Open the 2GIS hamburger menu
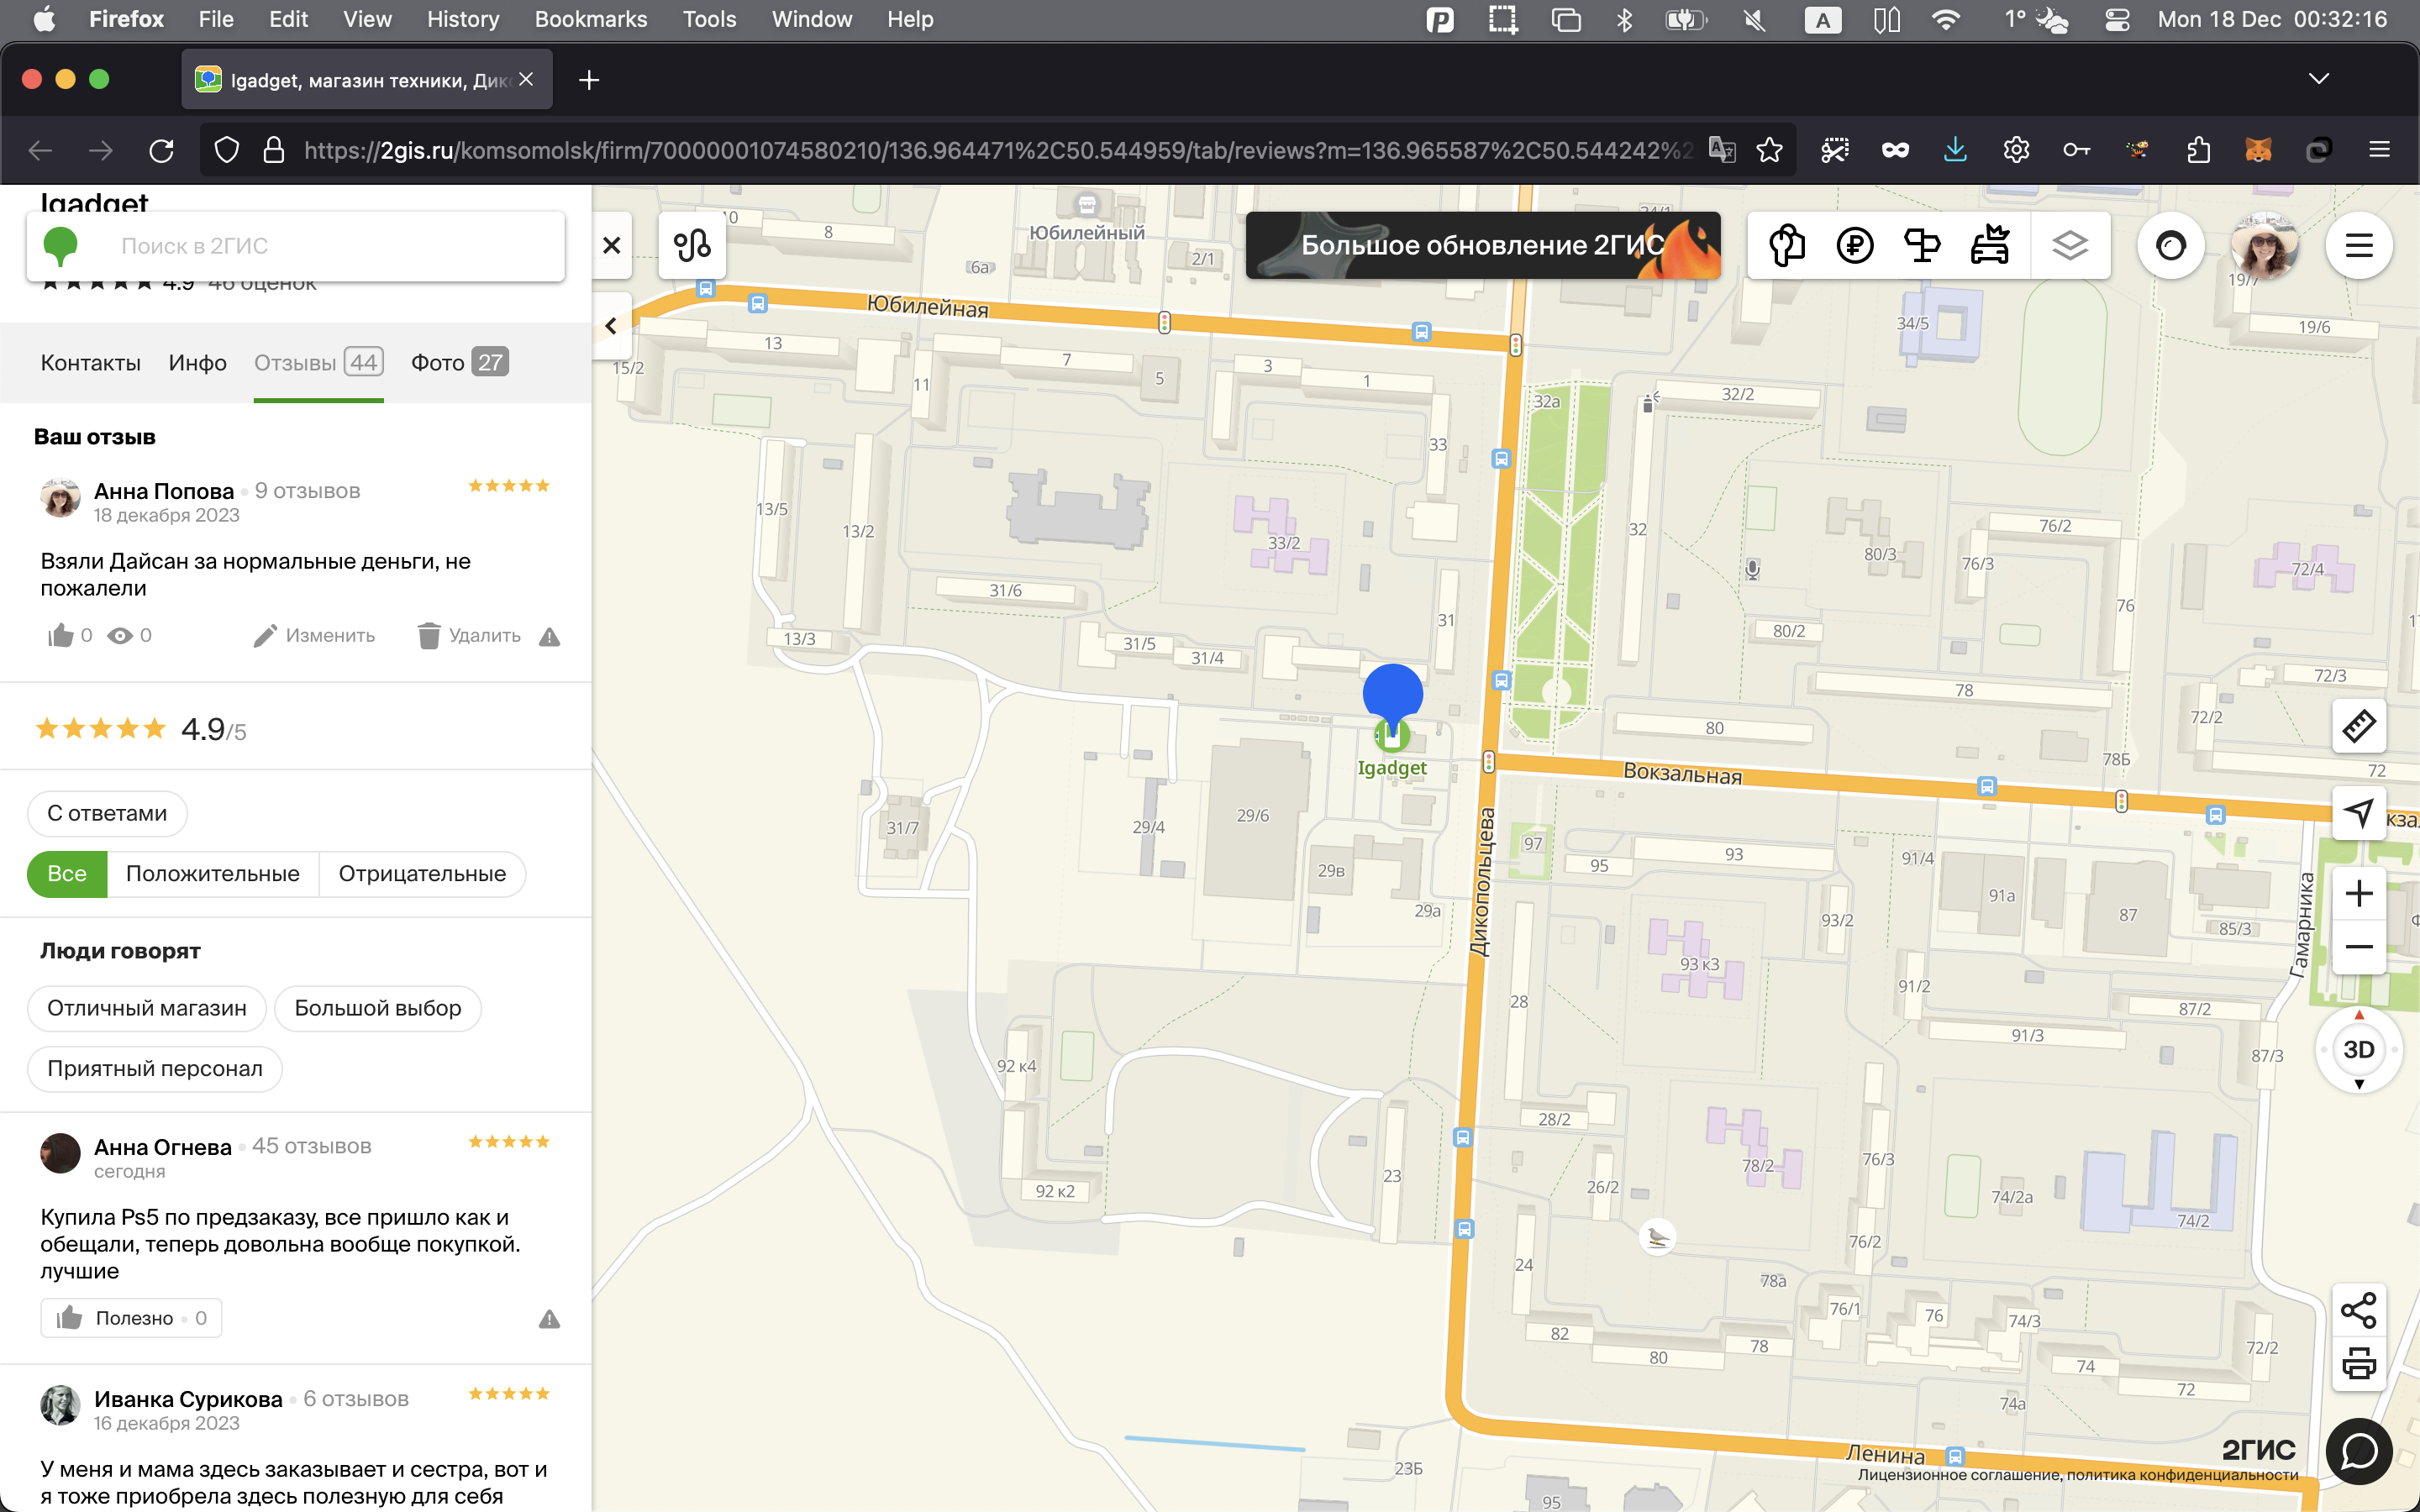 pyautogui.click(x=2359, y=245)
